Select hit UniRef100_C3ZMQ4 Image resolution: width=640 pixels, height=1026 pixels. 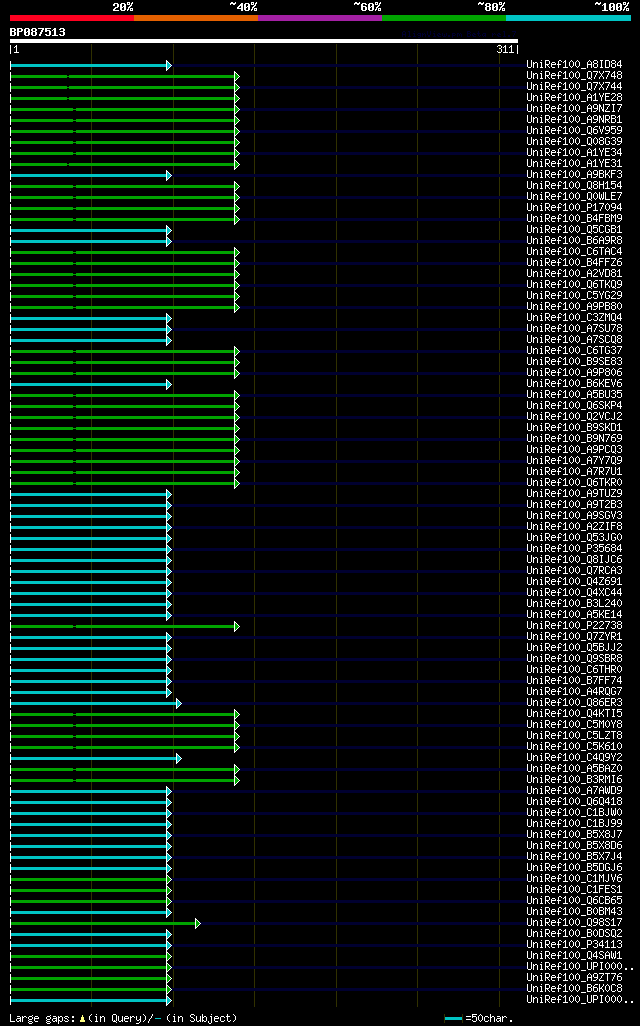click(574, 317)
